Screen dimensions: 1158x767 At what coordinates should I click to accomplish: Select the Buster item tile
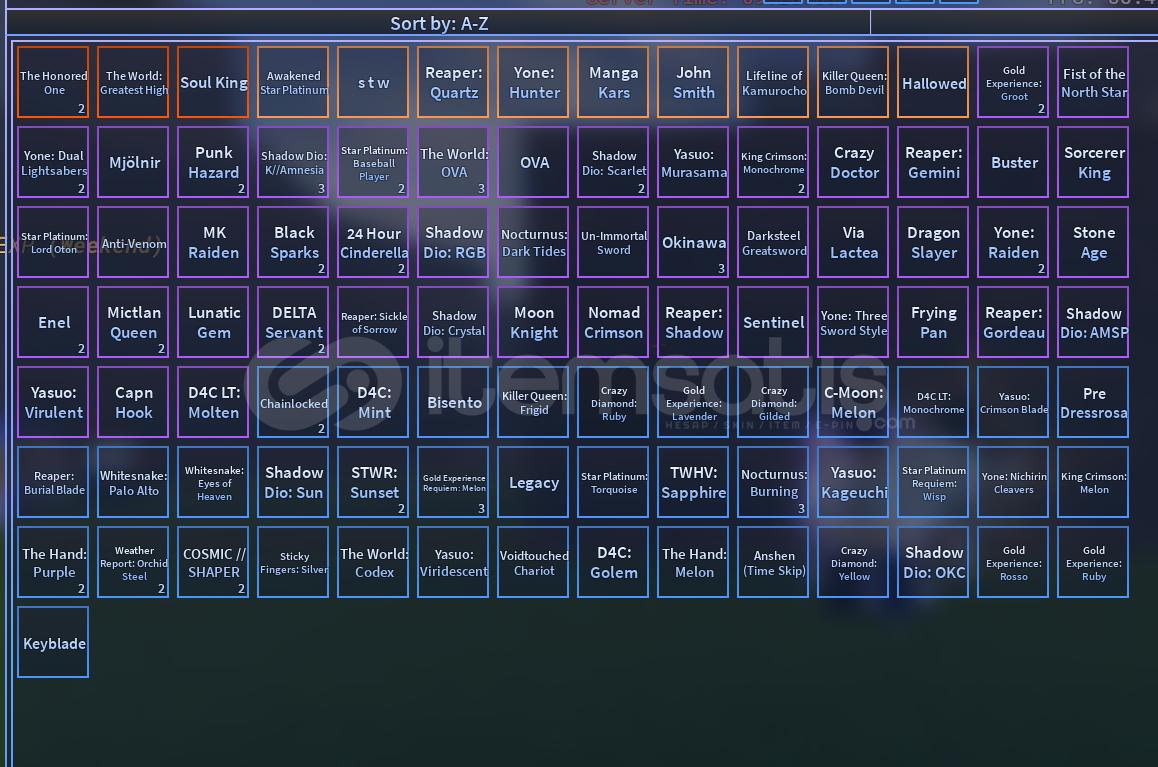point(1013,162)
